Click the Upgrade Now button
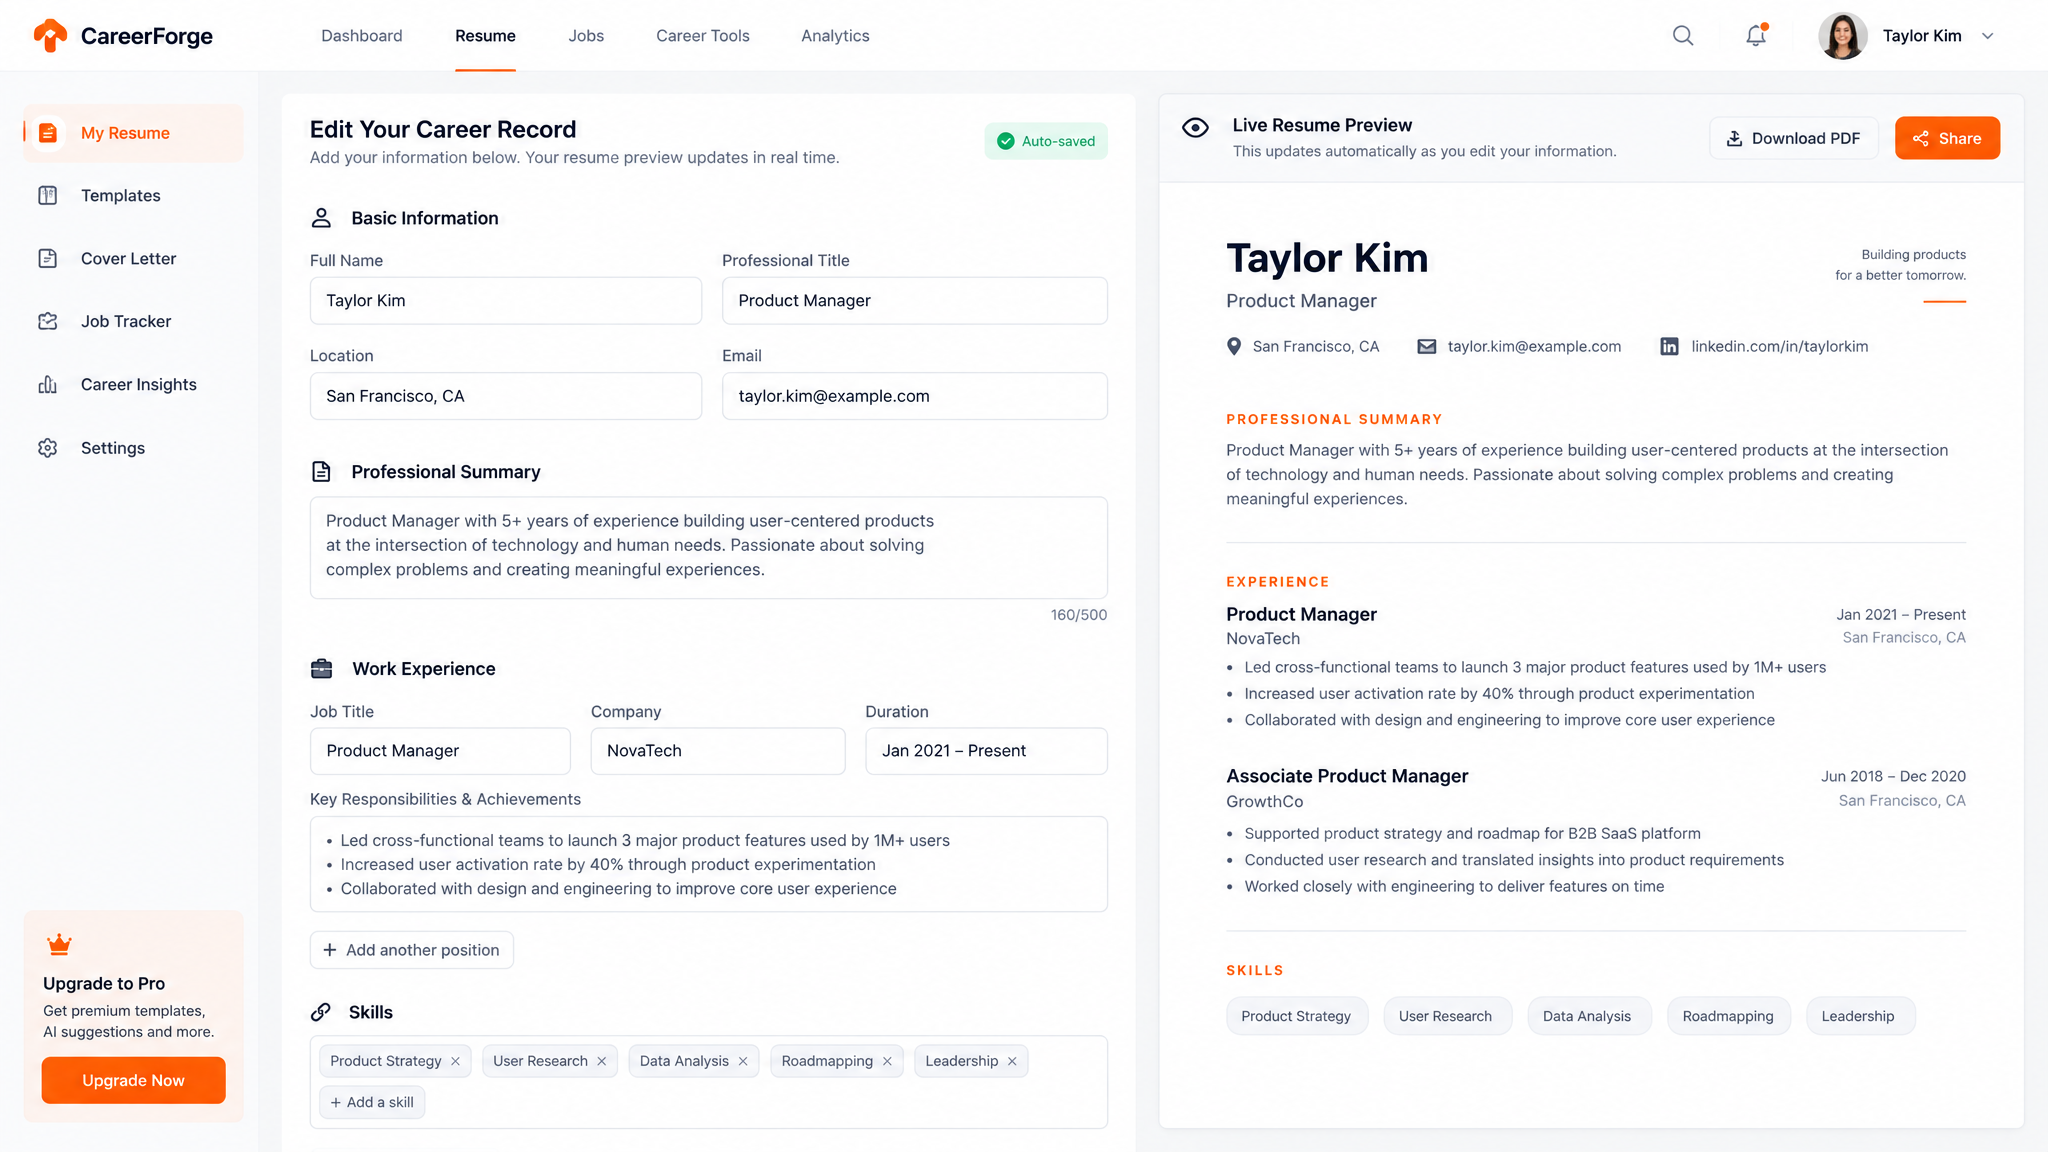The height and width of the screenshot is (1152, 2048). point(133,1081)
